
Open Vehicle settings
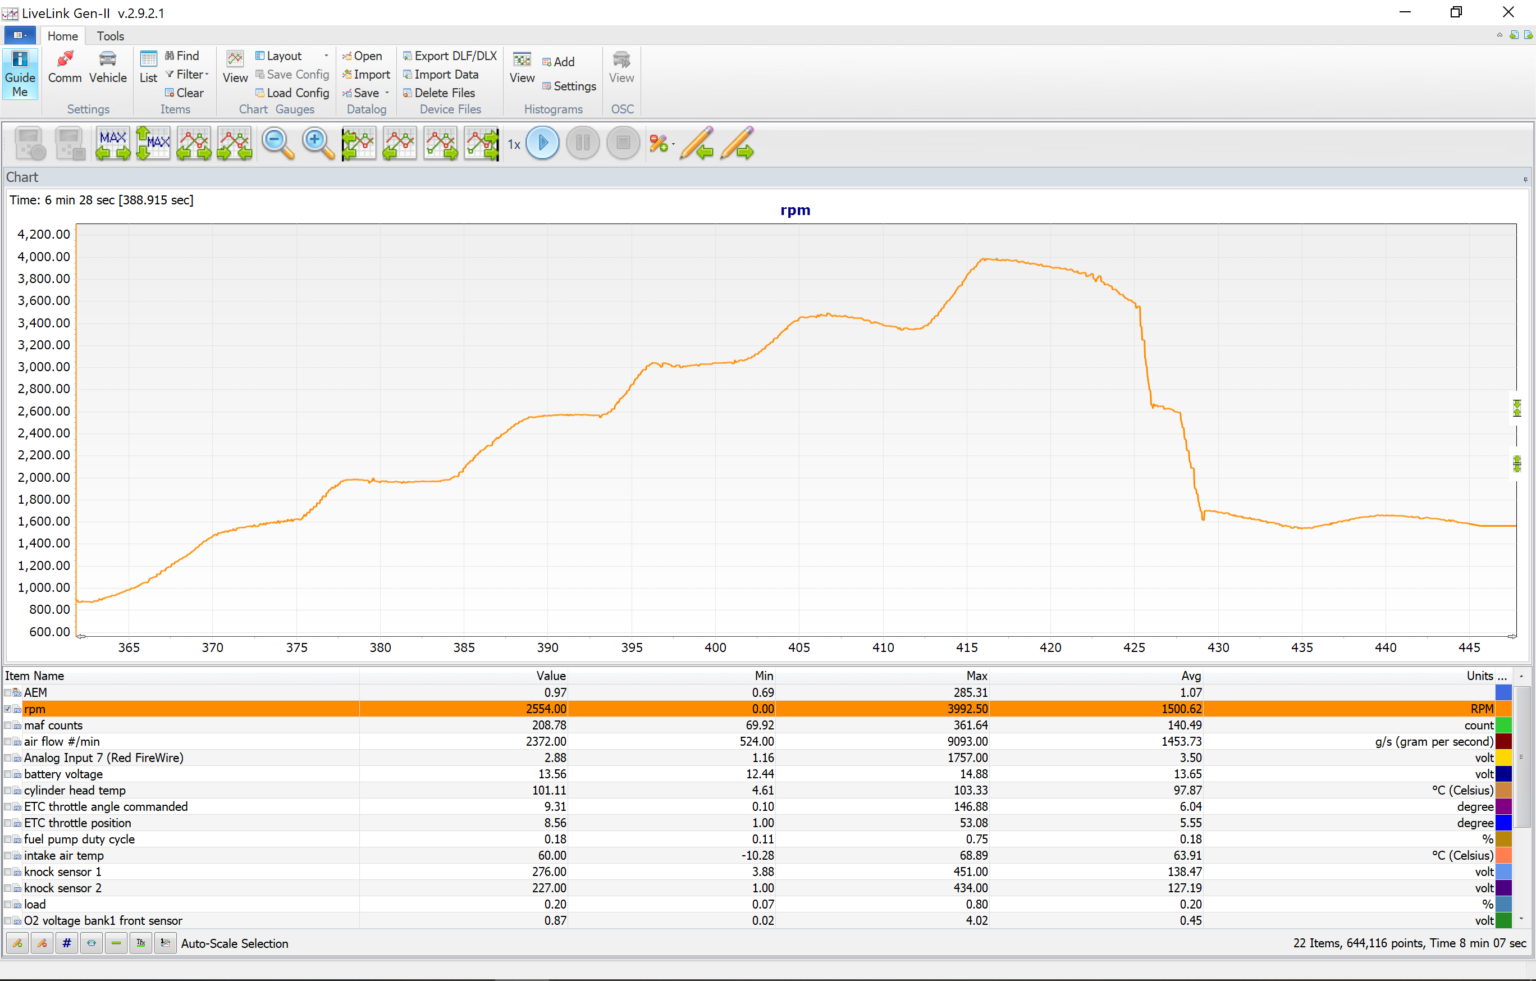[108, 68]
